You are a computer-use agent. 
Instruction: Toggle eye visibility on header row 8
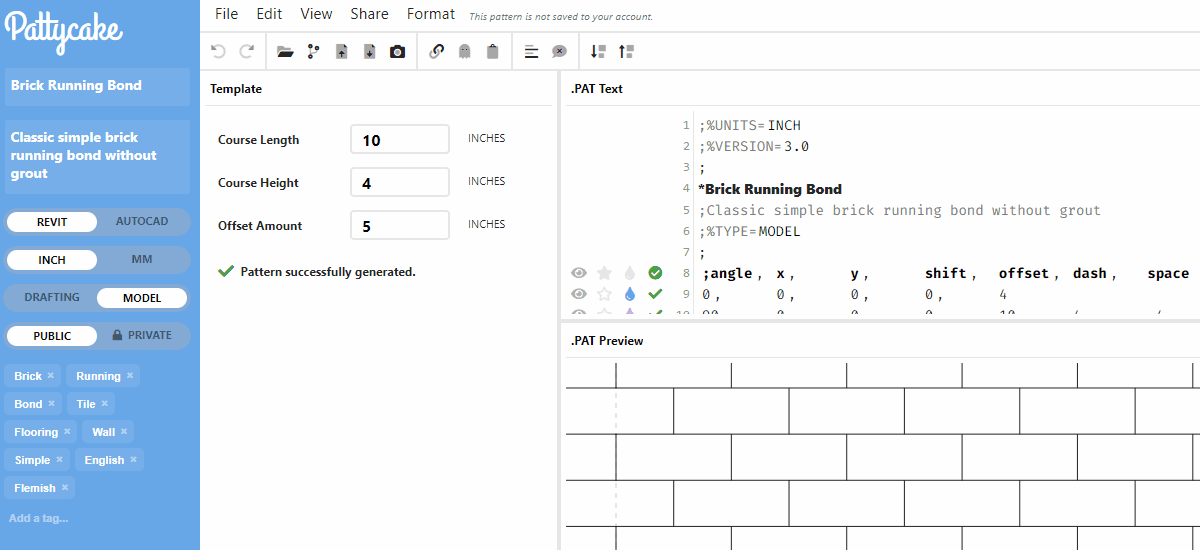point(578,272)
